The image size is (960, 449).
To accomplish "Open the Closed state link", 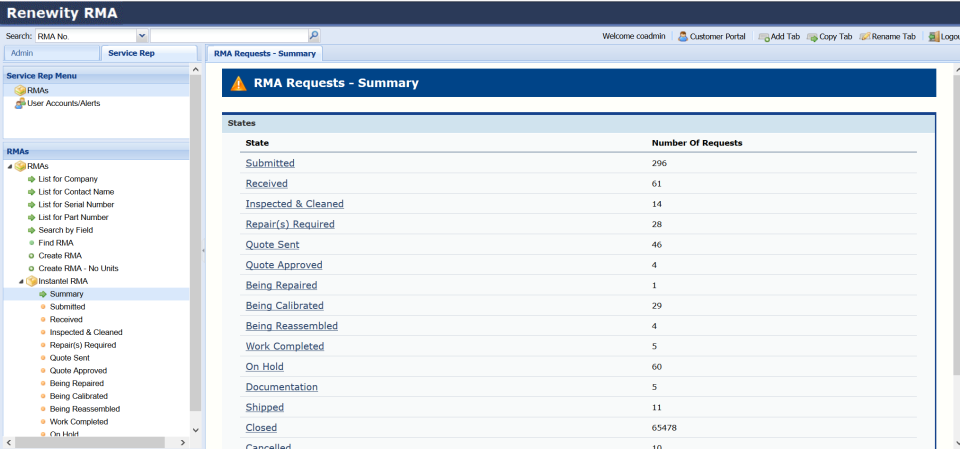I will 261,428.
